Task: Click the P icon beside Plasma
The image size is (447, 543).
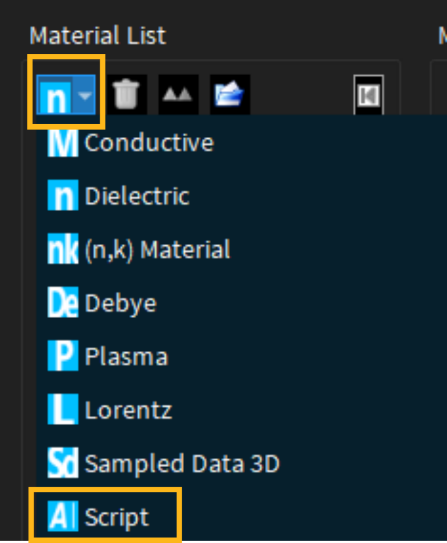Action: [63, 356]
